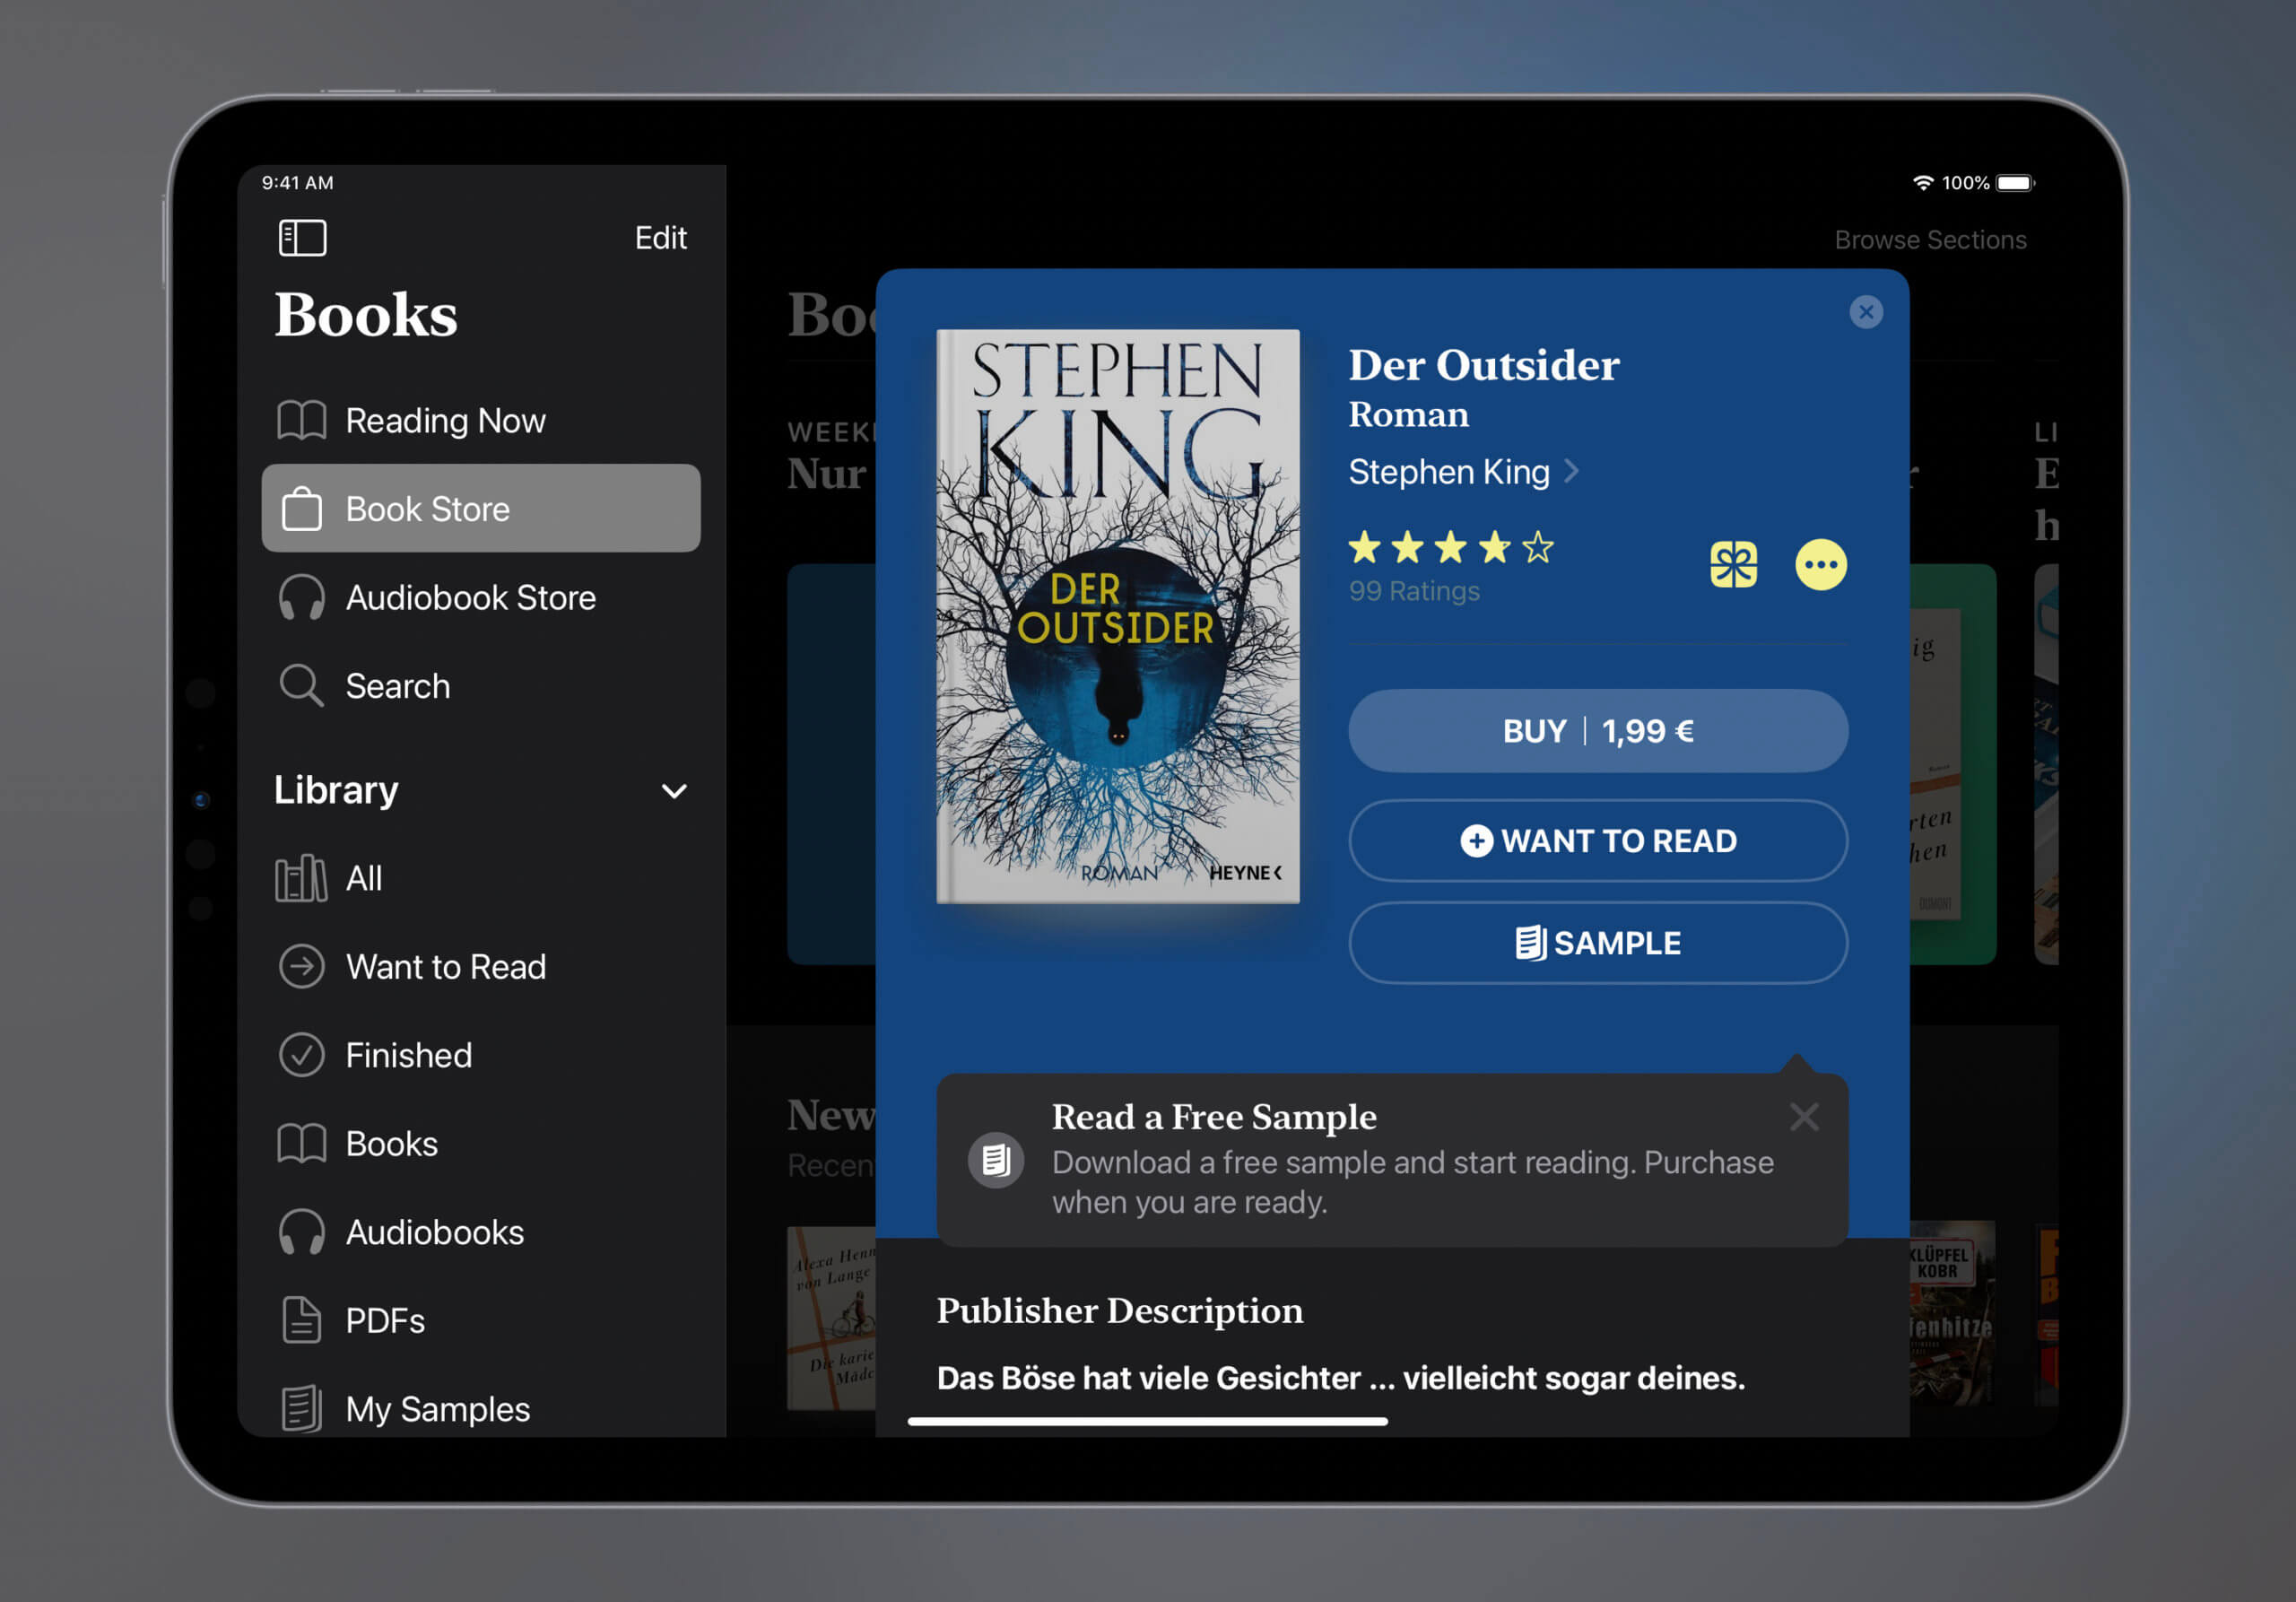This screenshot has width=2296, height=1602.
Task: Click the Reading Now book icon
Action: (301, 420)
